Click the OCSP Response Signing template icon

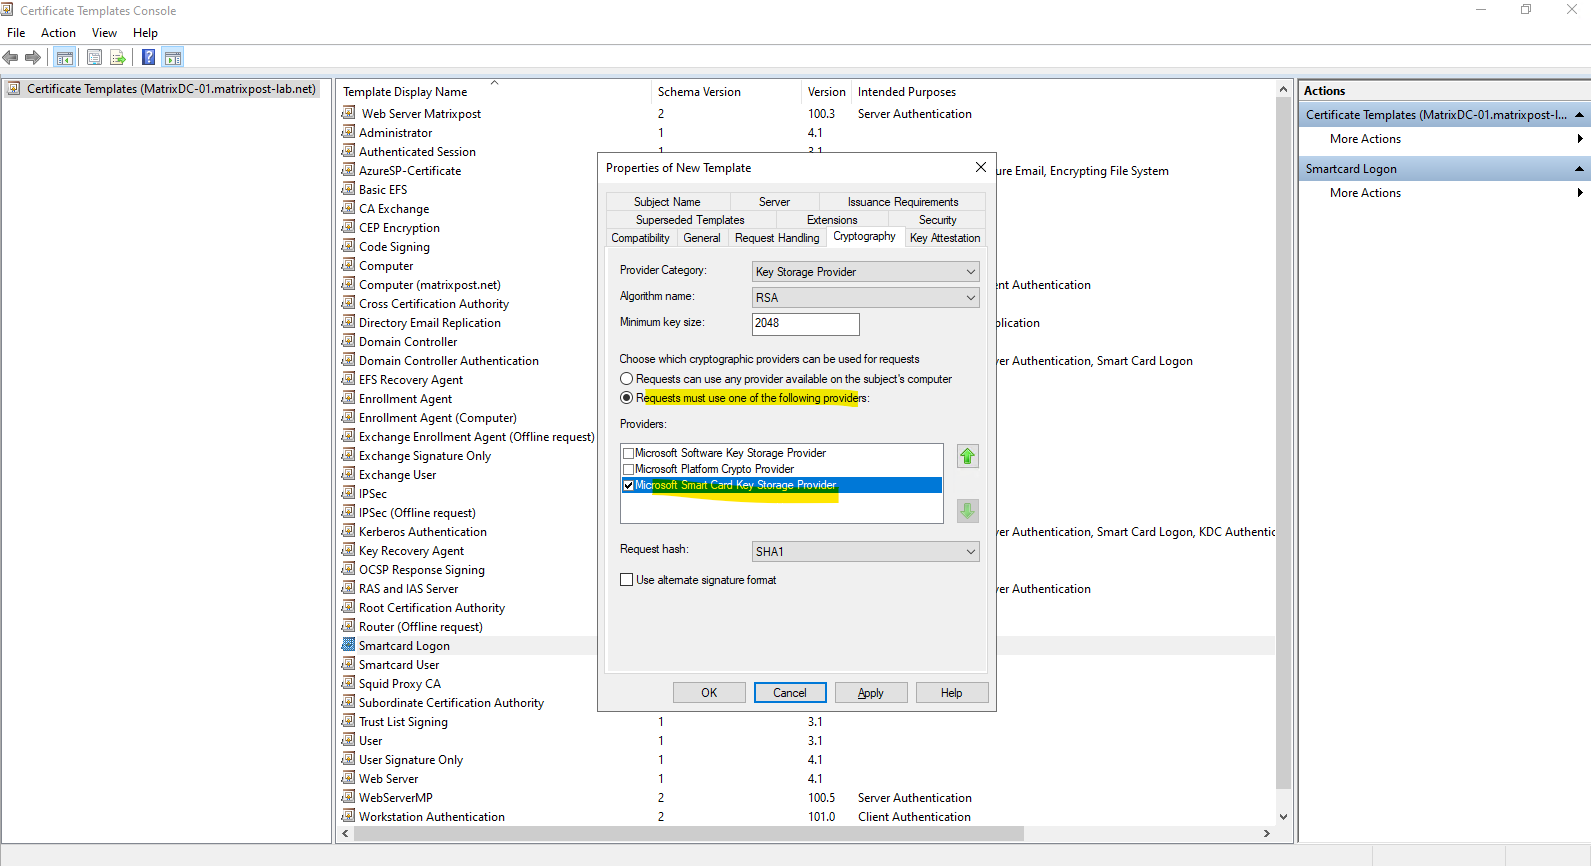pos(348,569)
